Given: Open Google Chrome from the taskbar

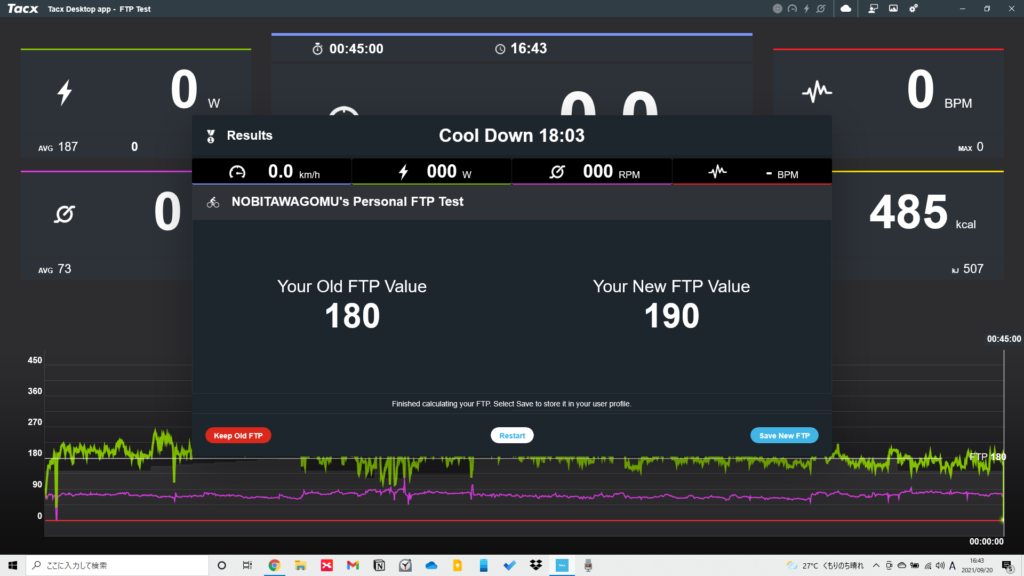Looking at the screenshot, I should [274, 565].
